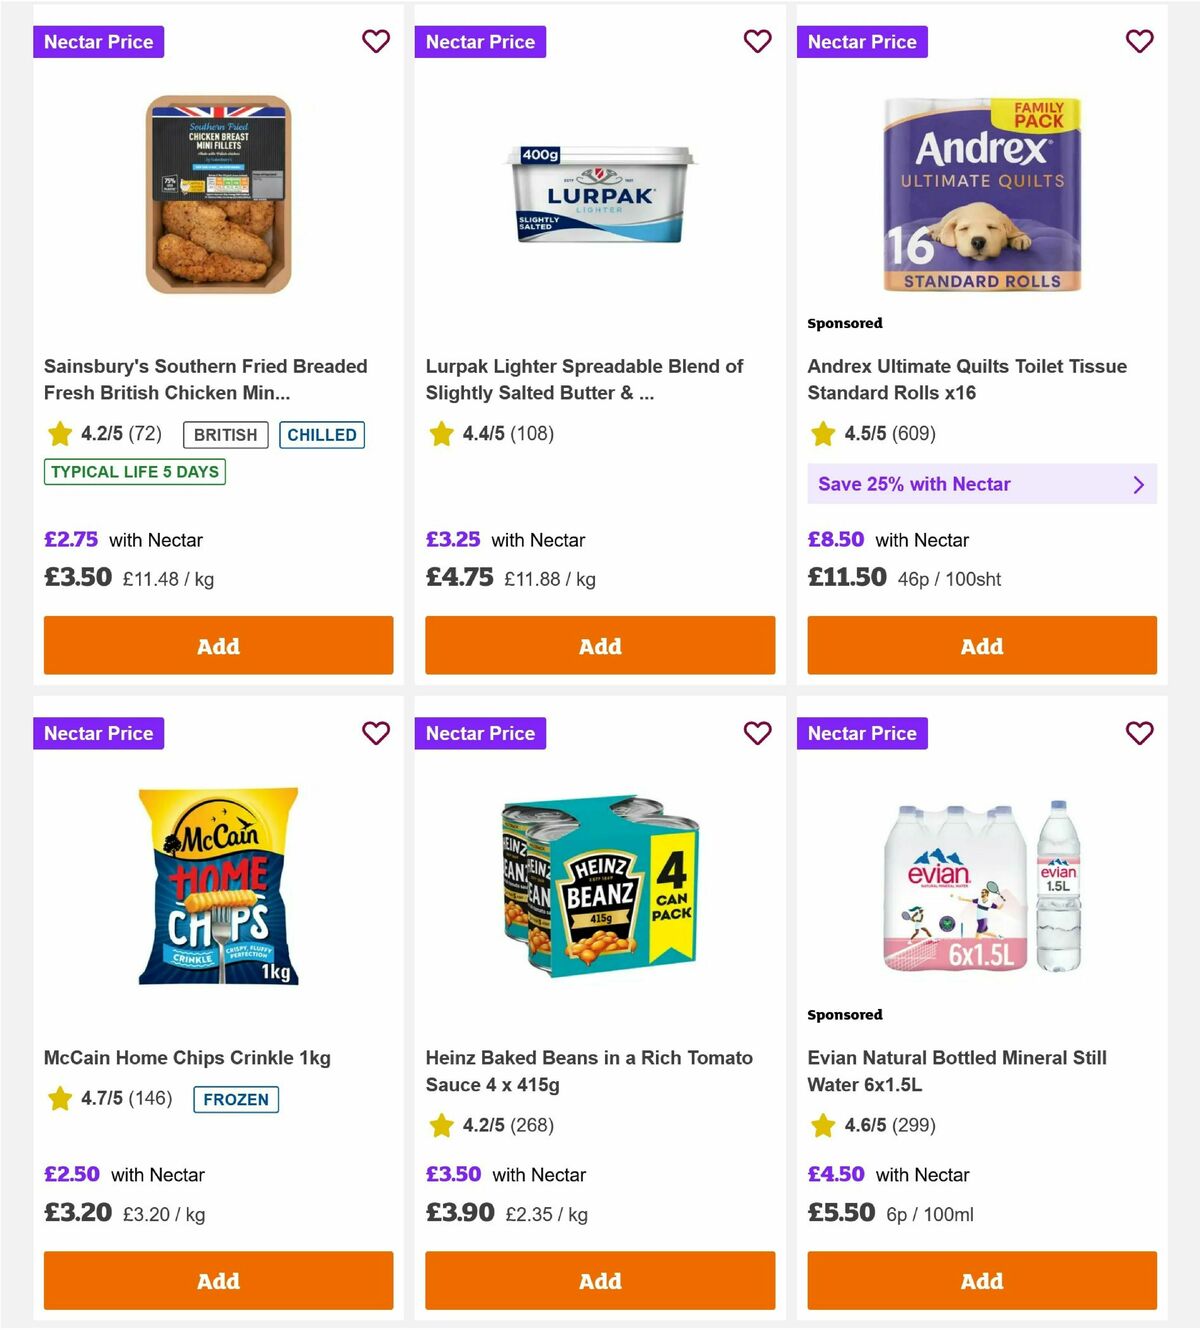Click the star icon beside McCain's 4.7/5 rating

[x=58, y=1099]
